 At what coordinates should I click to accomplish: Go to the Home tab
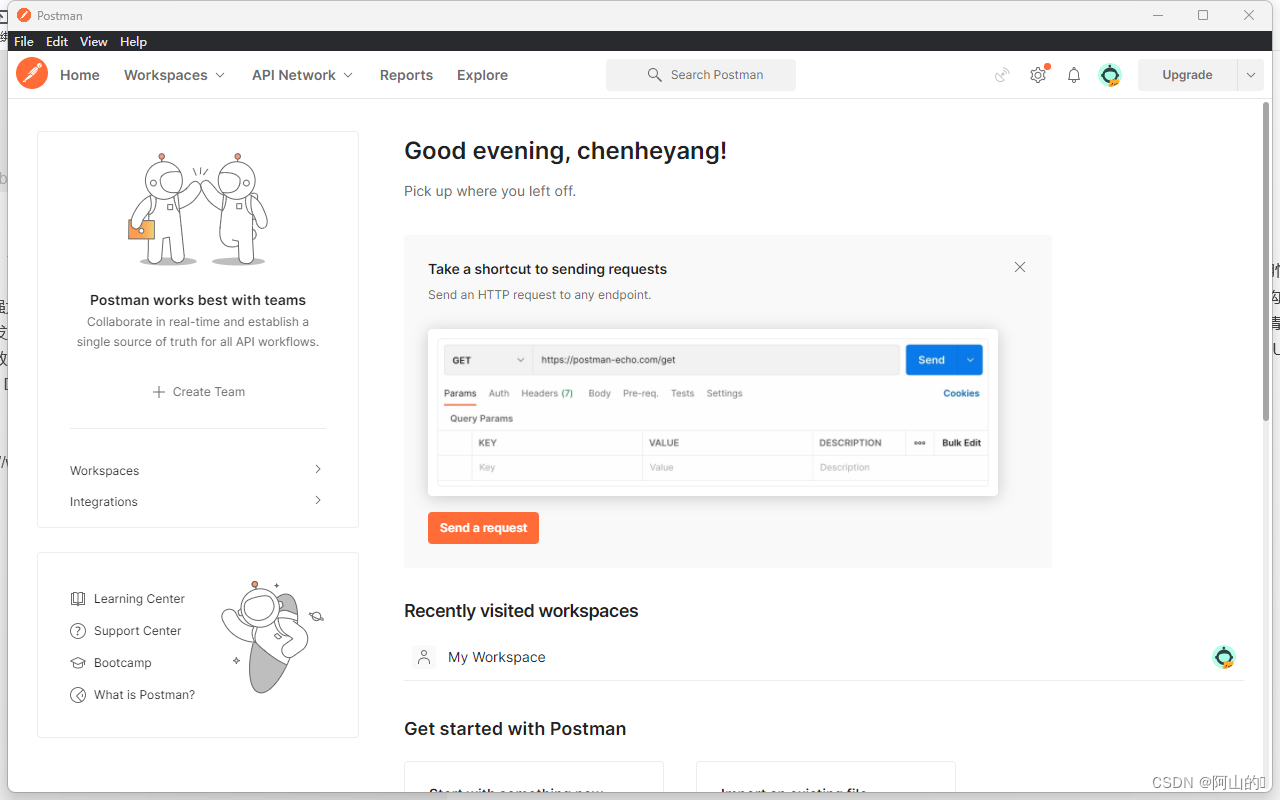pos(80,75)
